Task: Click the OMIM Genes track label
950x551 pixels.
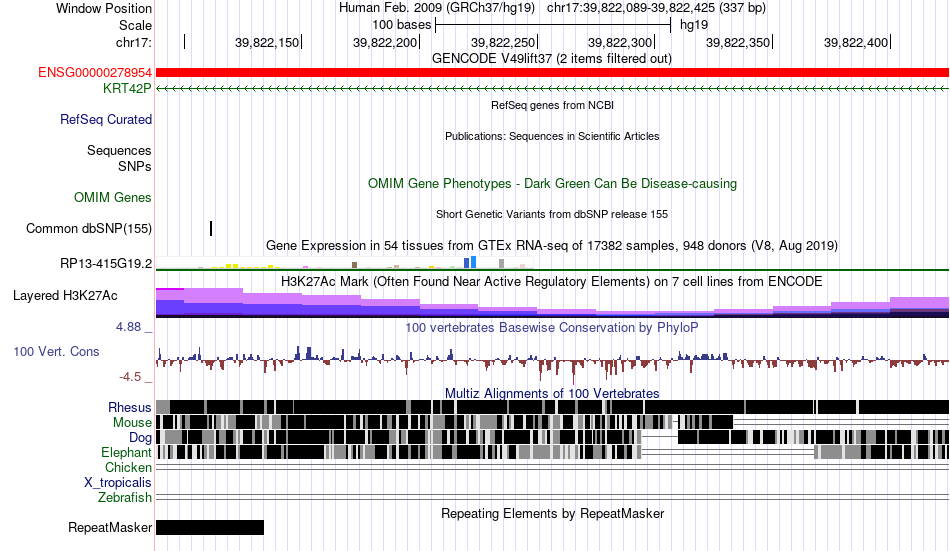Action: 113,198
